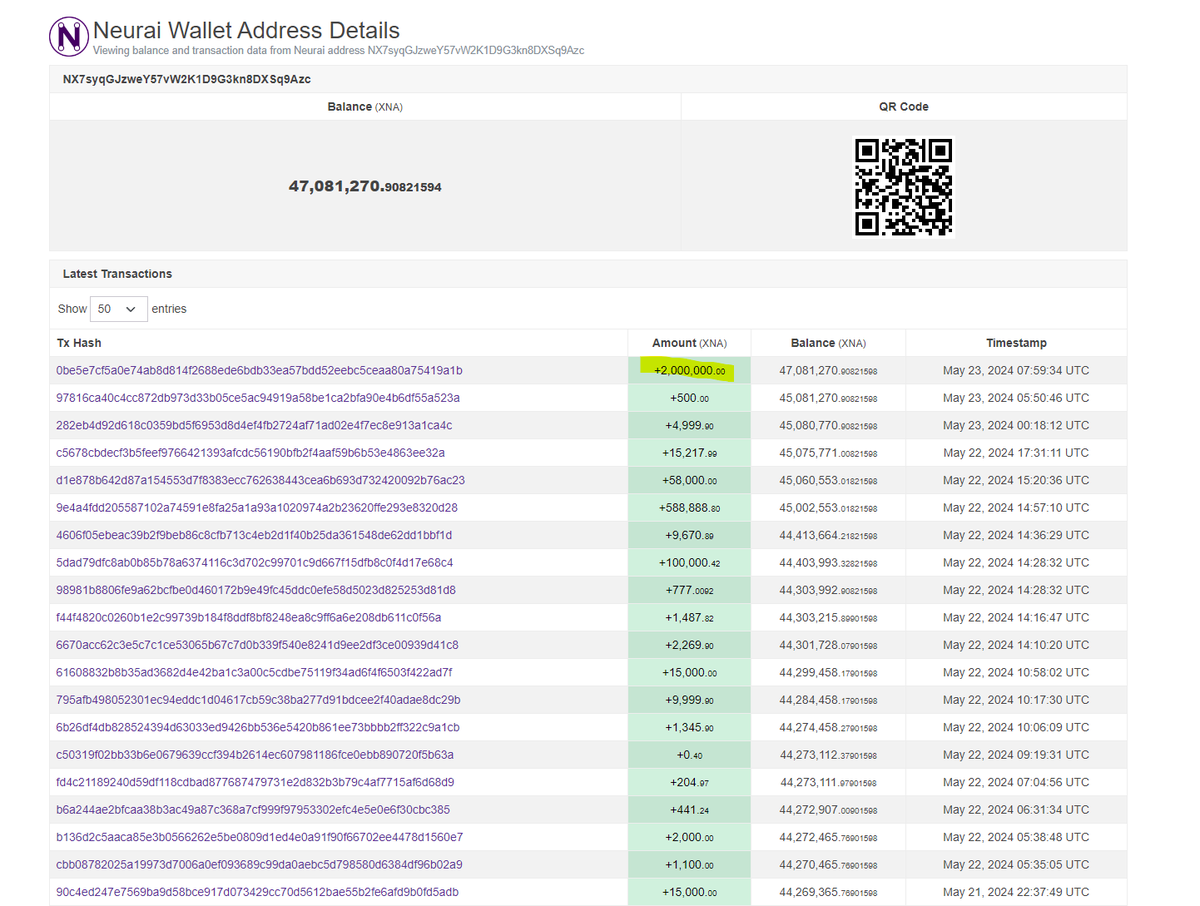Open transaction 282eb4d92d618c0359bd5f hash link
The height and width of the screenshot is (906, 1200).
point(254,425)
